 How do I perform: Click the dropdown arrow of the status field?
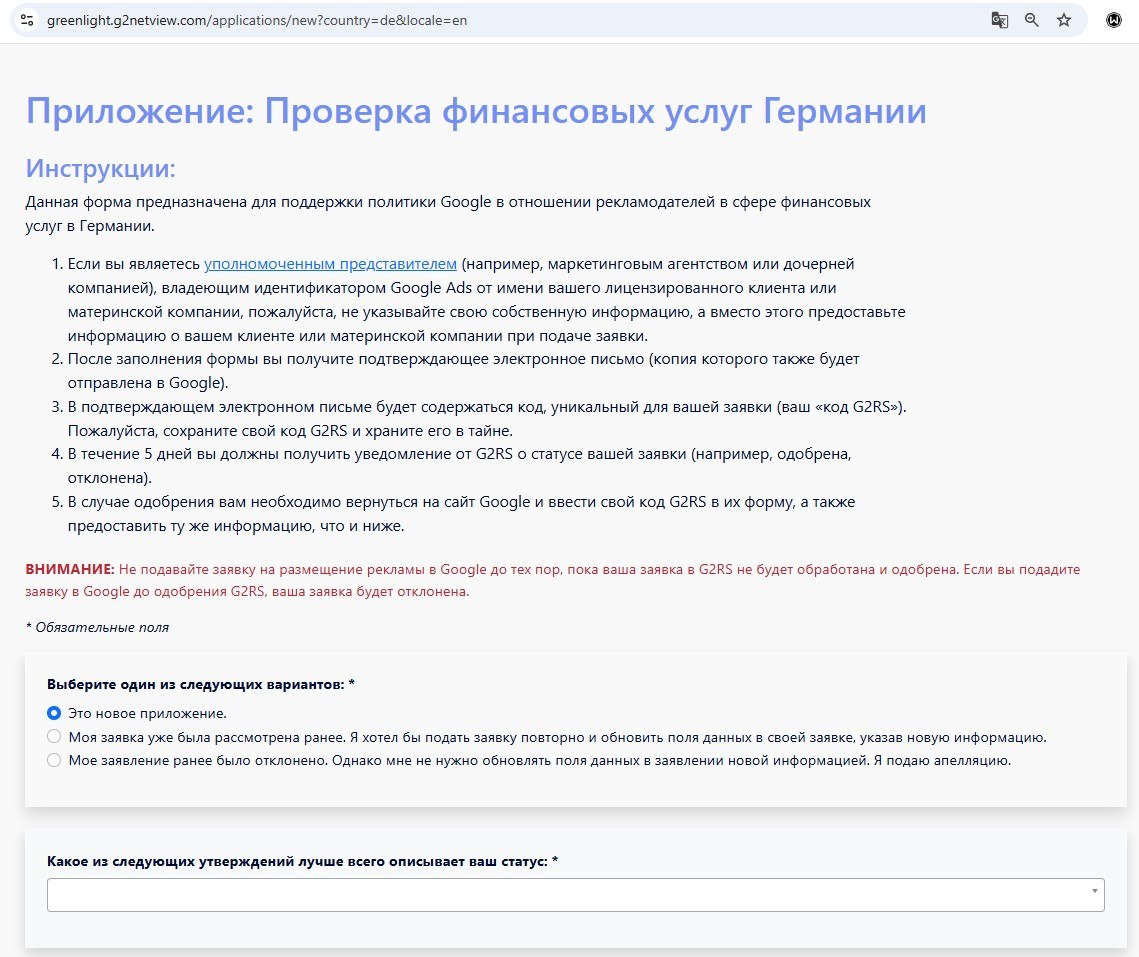tap(1094, 891)
